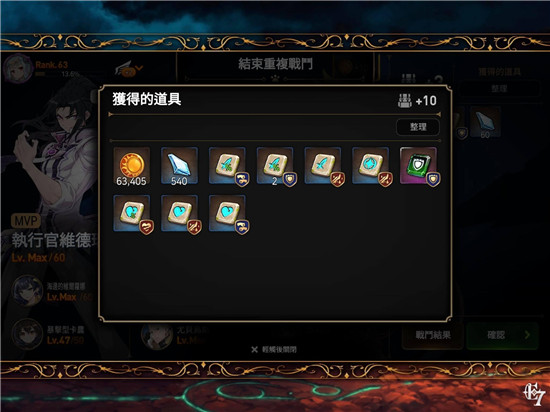Select the heart rune with red sword badge

coord(179,214)
